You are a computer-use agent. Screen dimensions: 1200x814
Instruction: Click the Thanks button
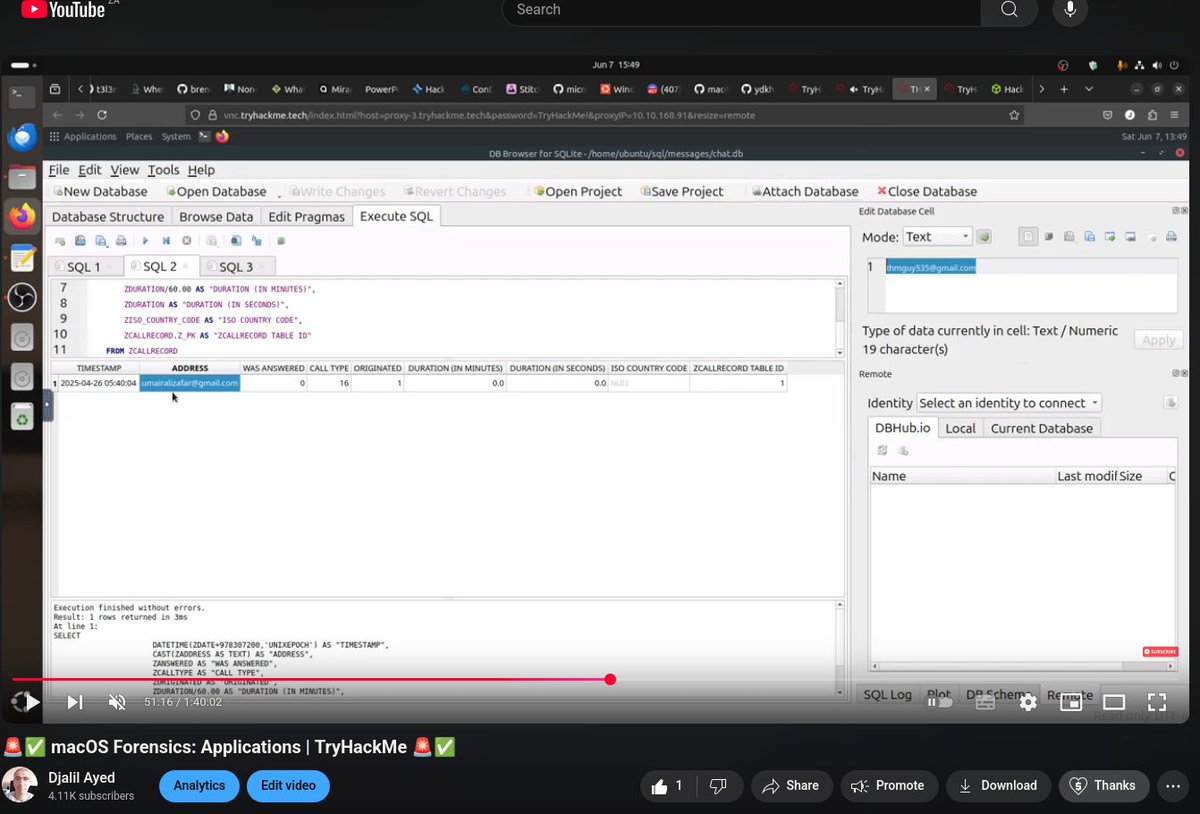point(1103,786)
